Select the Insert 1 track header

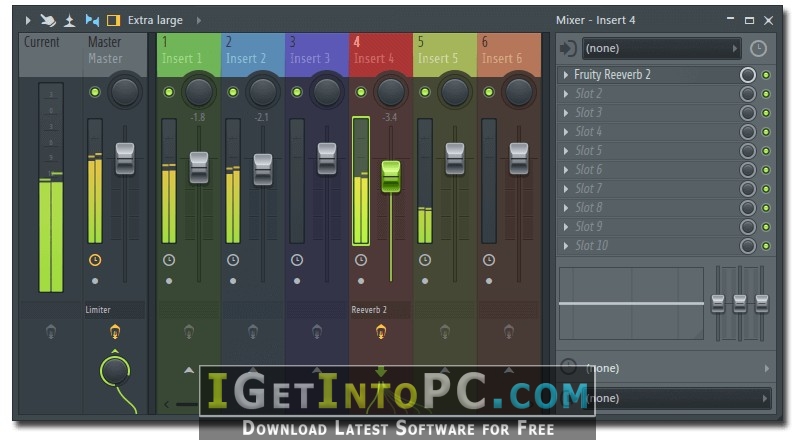(x=189, y=55)
